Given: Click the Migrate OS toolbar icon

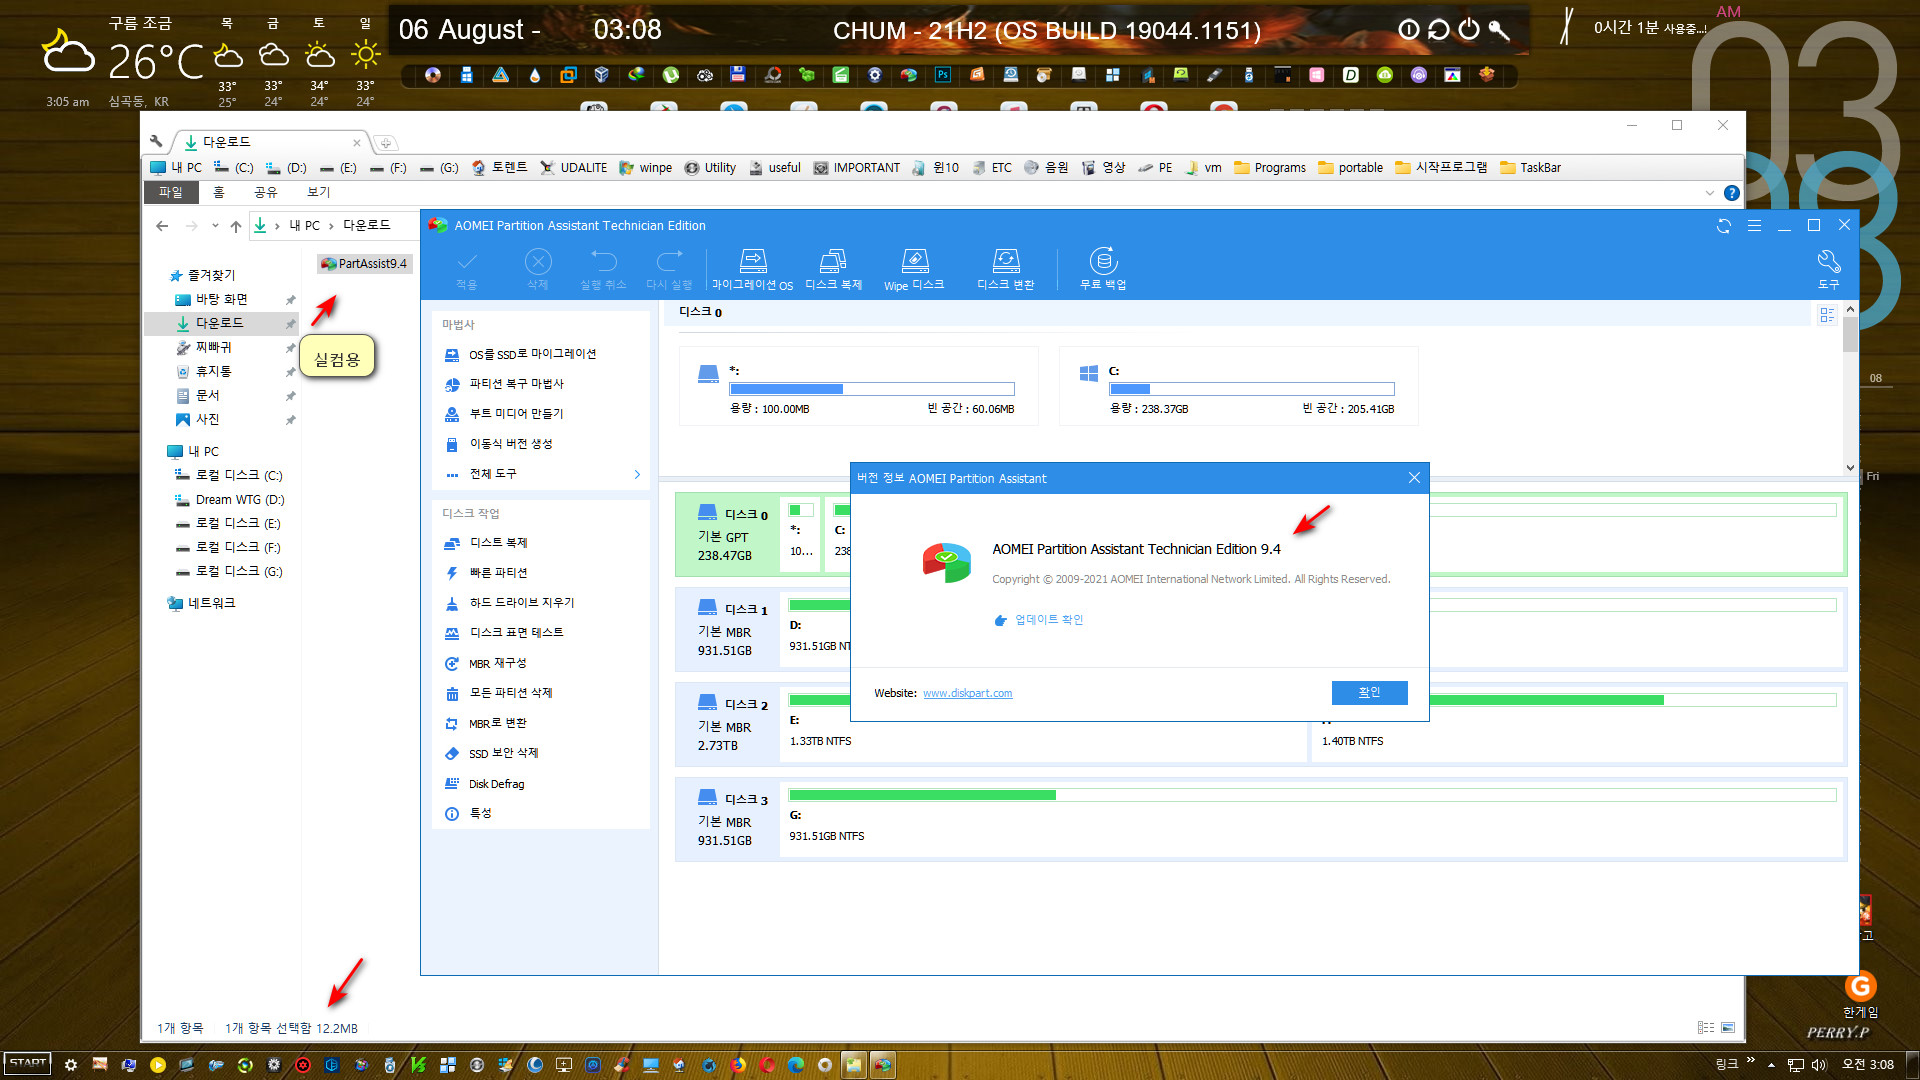Looking at the screenshot, I should (x=753, y=269).
